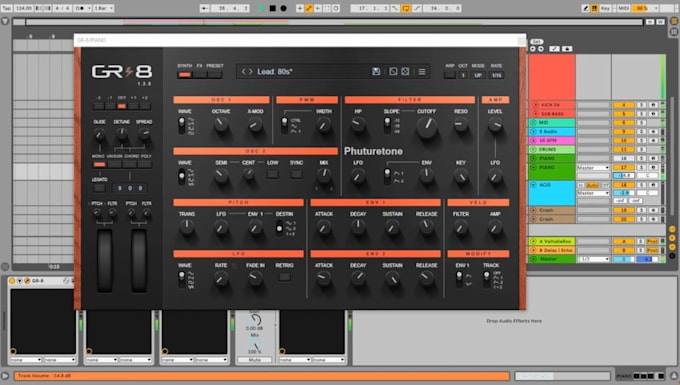Click the randomize dice icon in GR-8
Image resolution: width=680 pixels, height=385 pixels.
click(x=405, y=72)
